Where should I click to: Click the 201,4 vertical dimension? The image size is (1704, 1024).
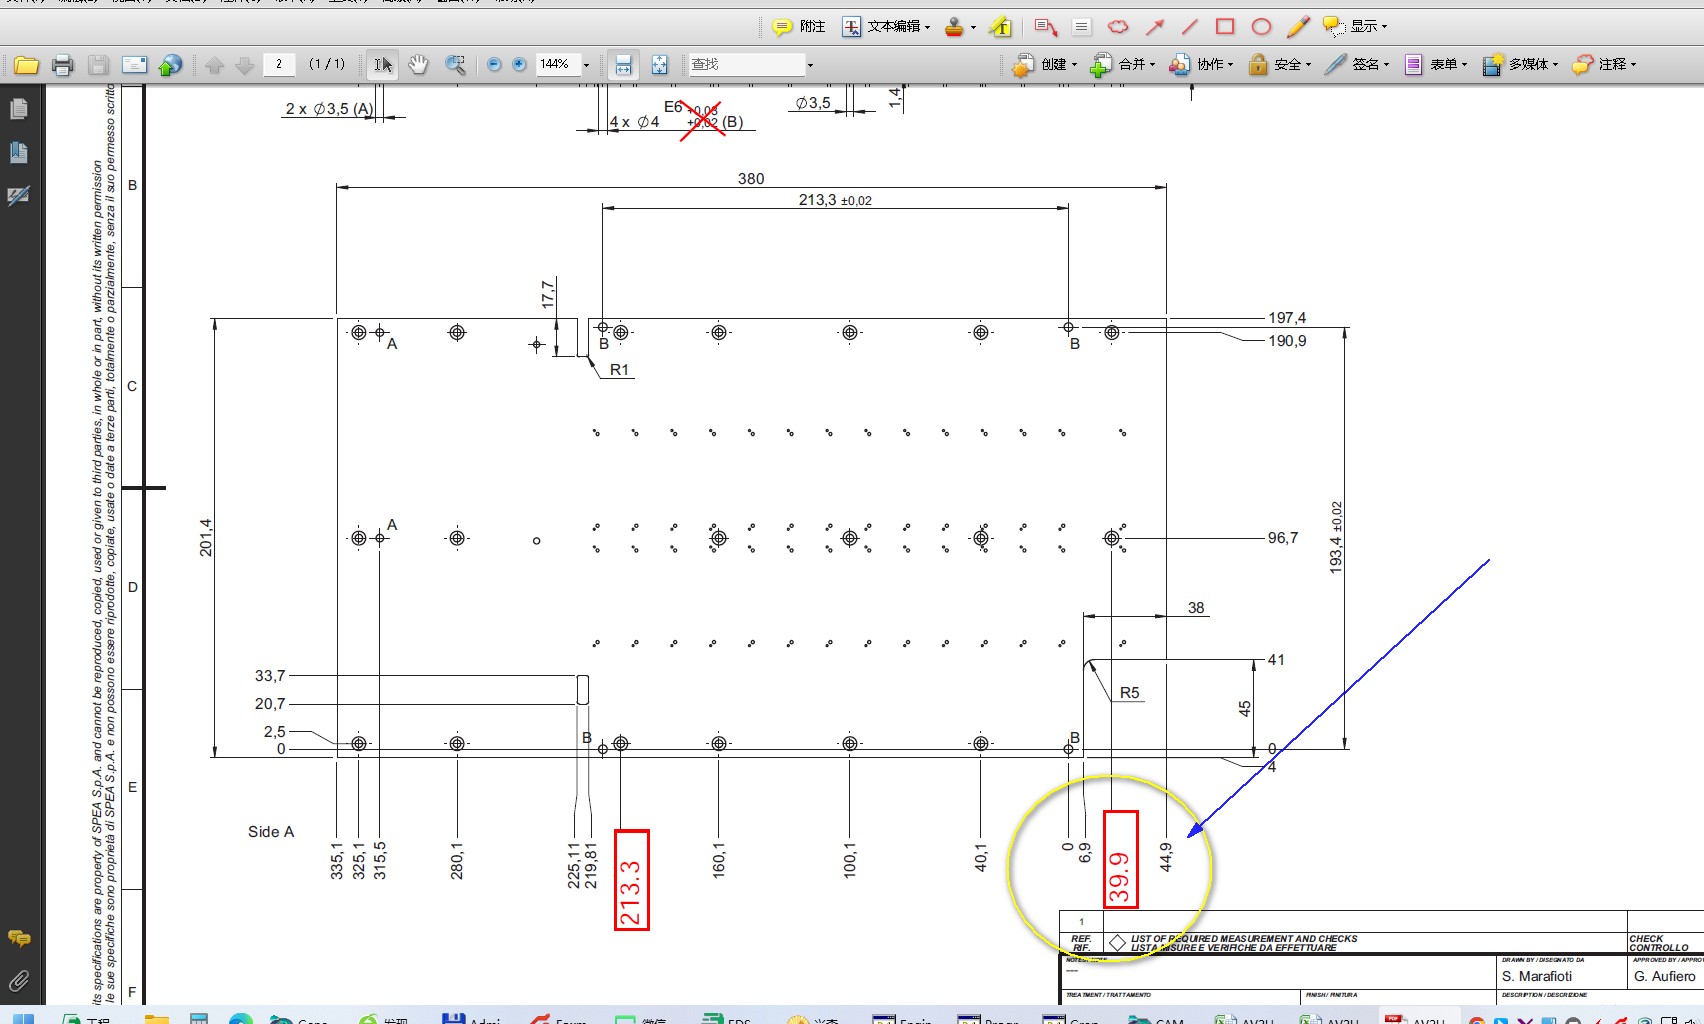point(206,537)
